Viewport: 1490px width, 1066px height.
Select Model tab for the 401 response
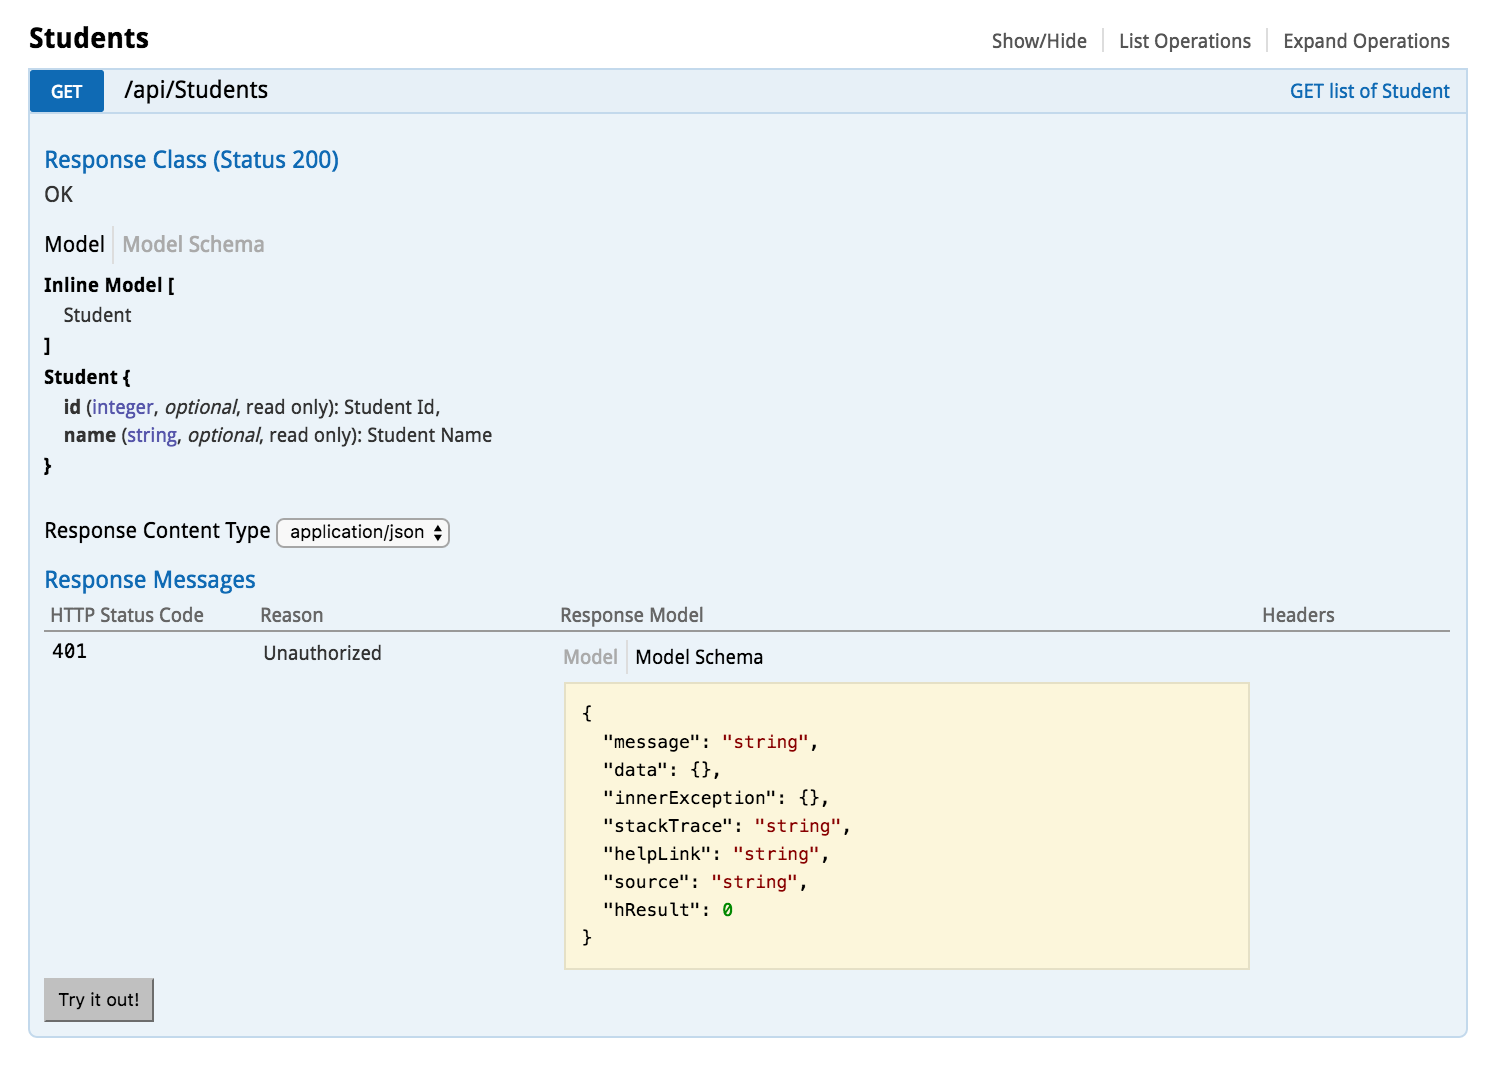click(x=590, y=657)
